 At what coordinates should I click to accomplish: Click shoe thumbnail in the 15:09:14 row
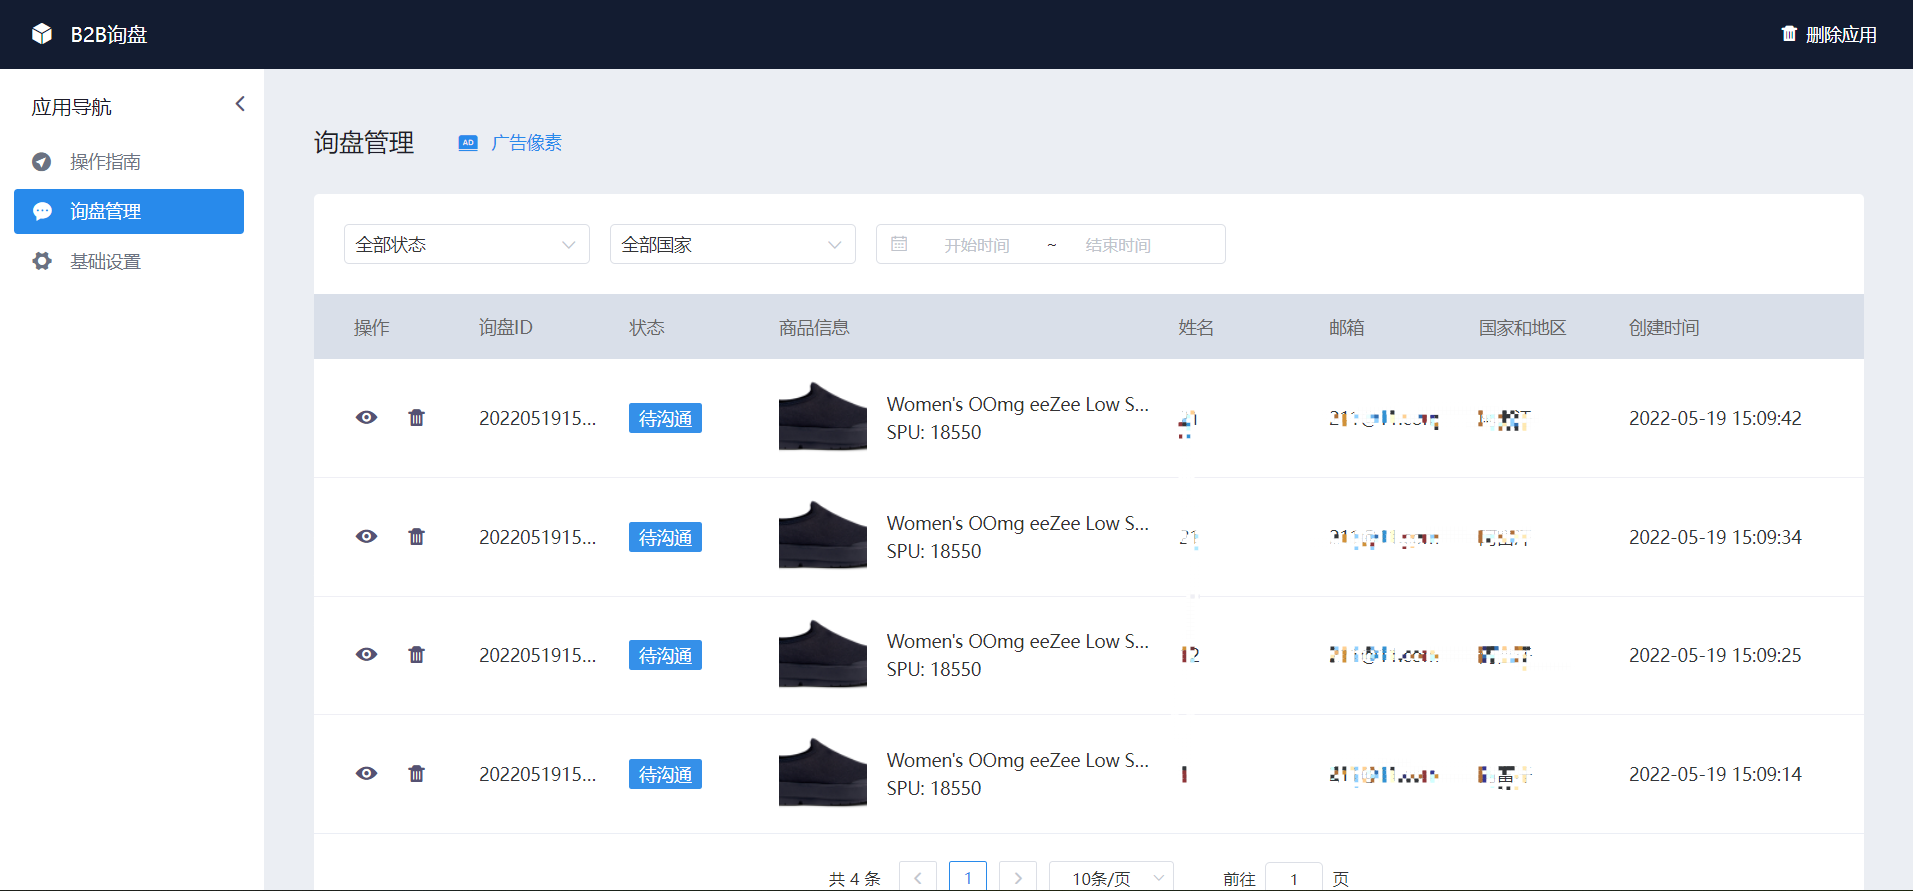pyautogui.click(x=823, y=772)
